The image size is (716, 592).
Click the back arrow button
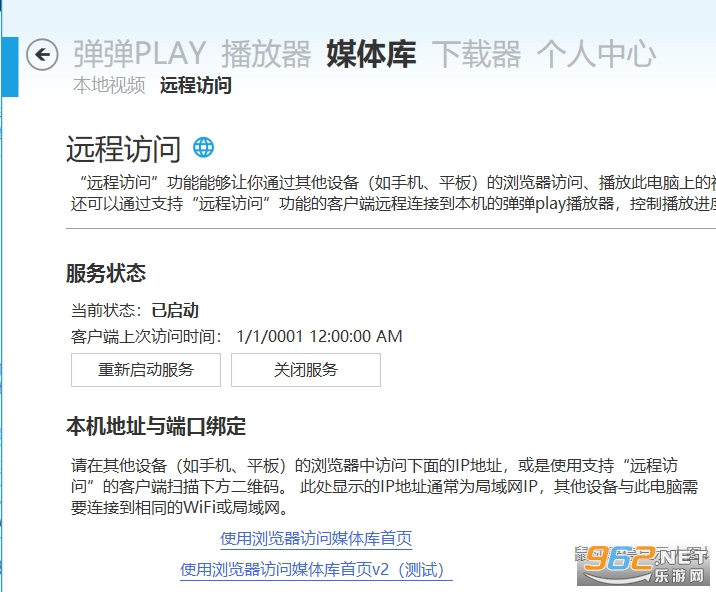click(42, 55)
